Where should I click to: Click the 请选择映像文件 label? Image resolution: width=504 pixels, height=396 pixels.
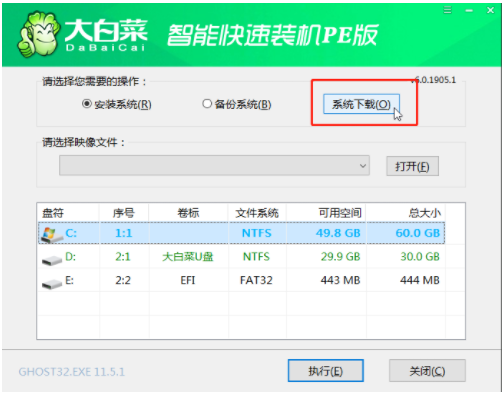83,143
